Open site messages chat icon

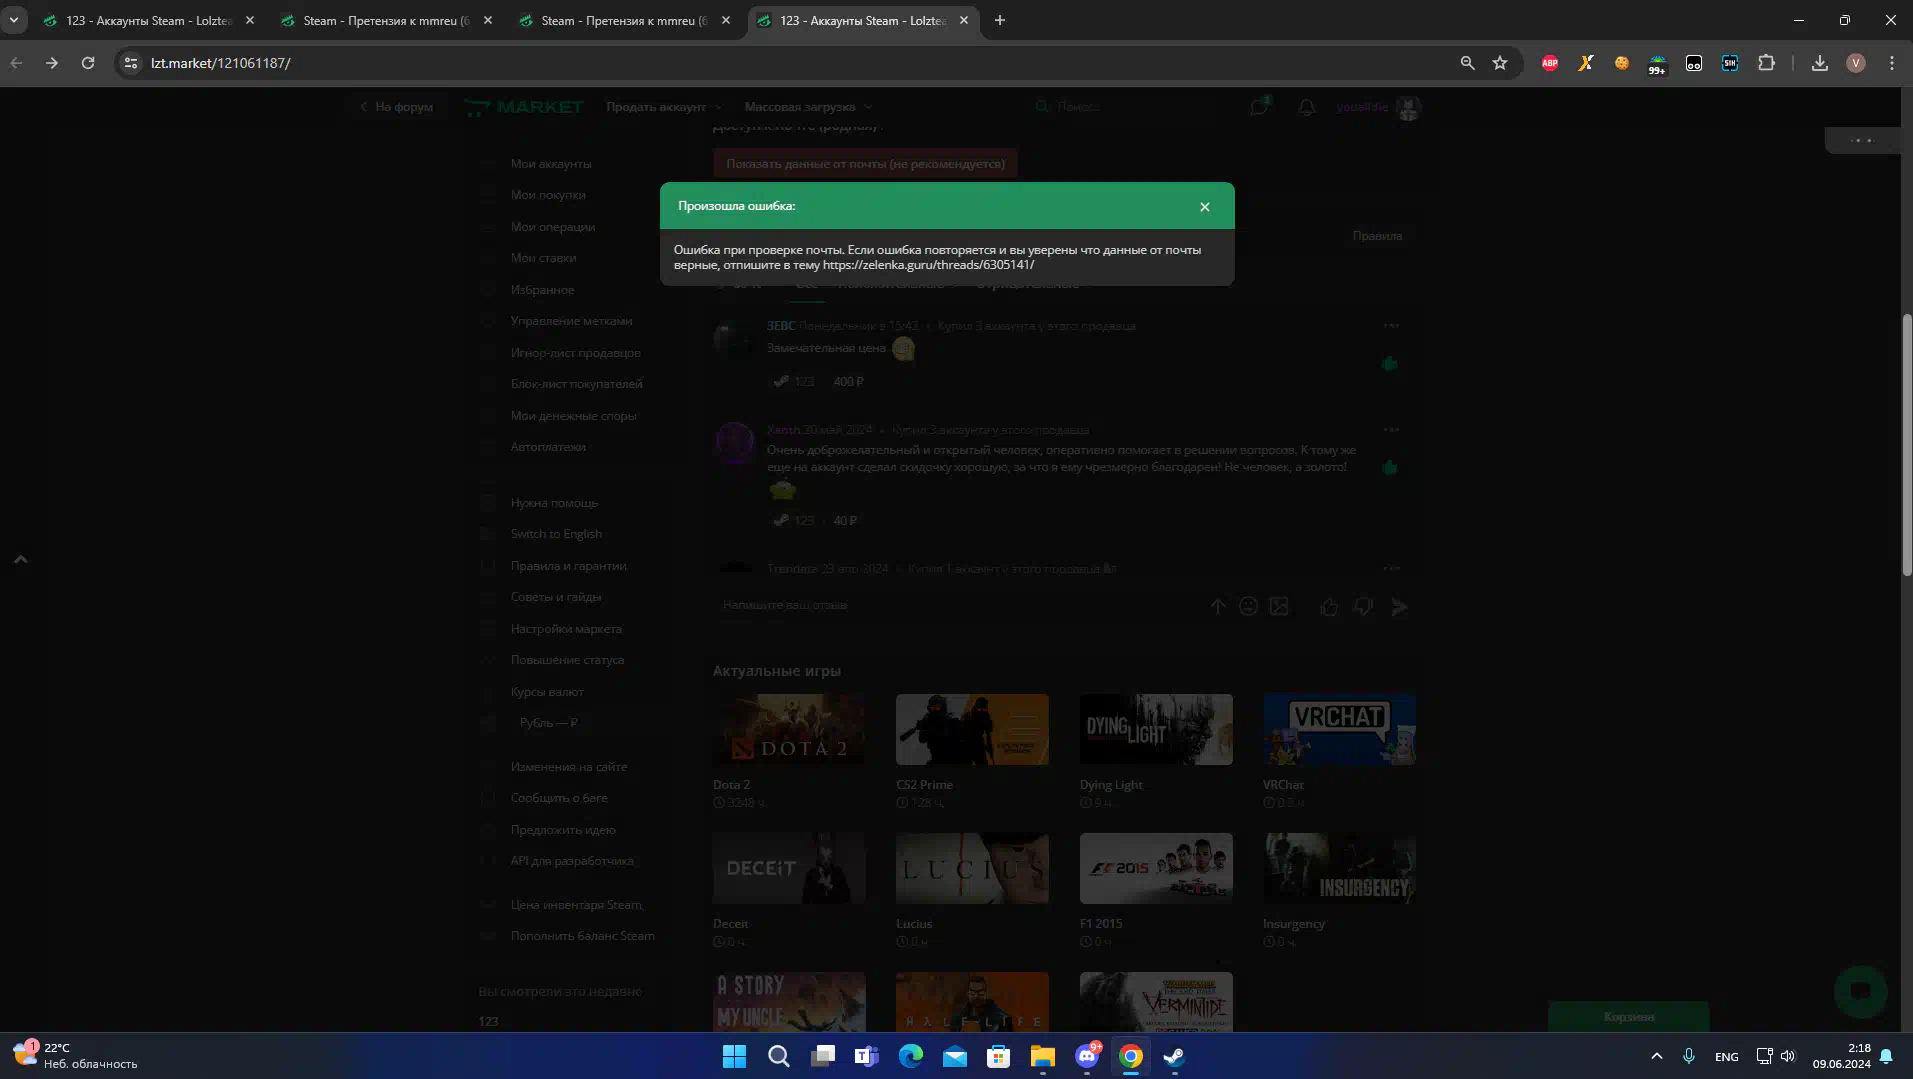(1259, 107)
